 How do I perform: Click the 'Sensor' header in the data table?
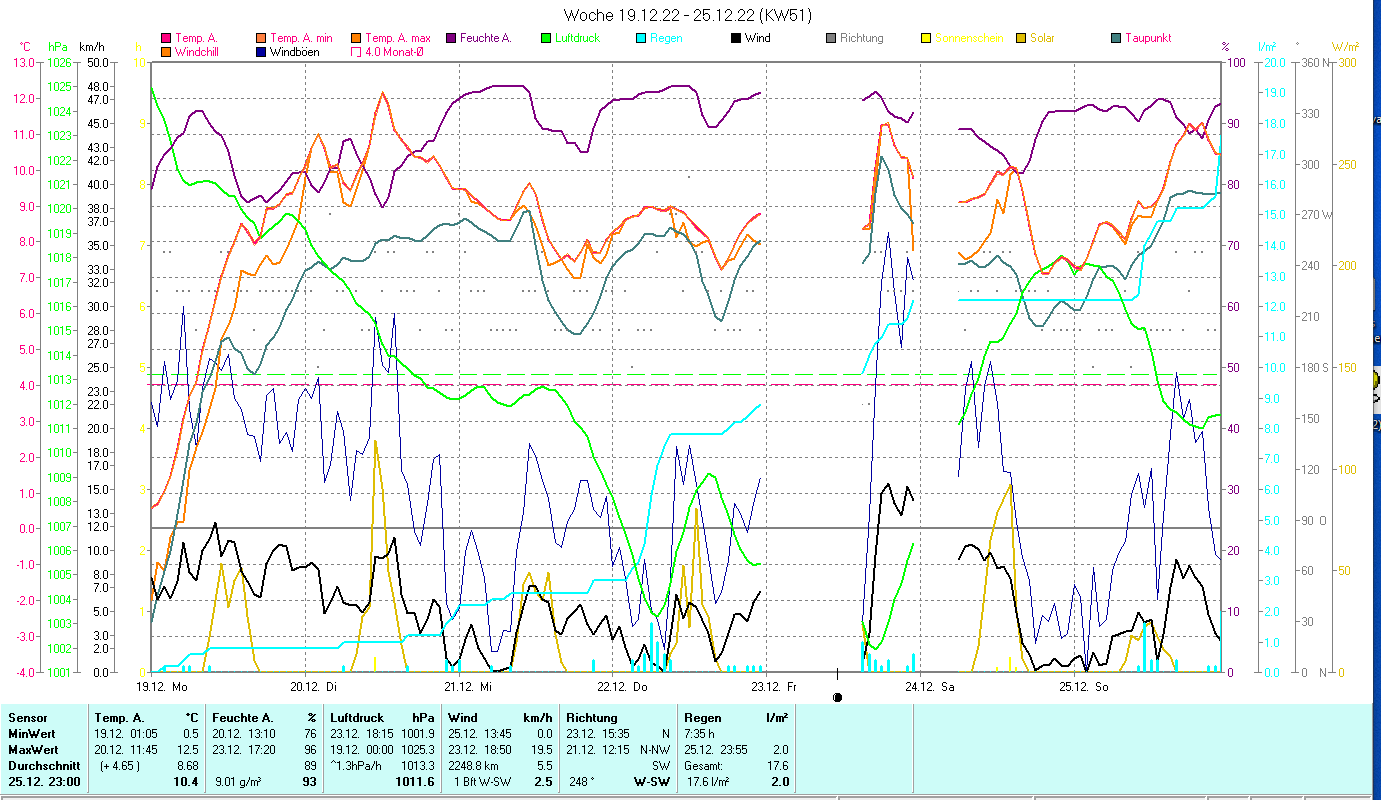tap(27, 717)
